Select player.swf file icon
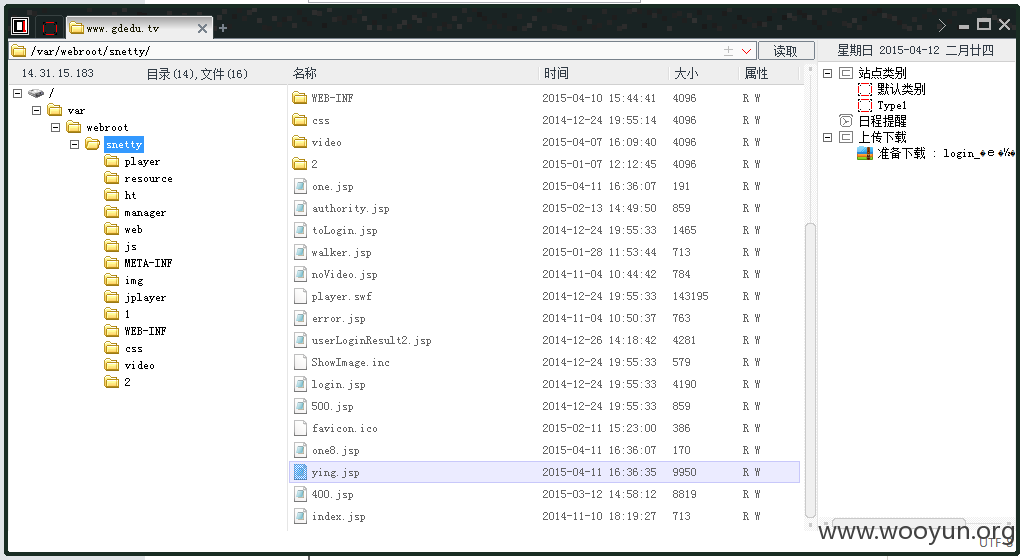 [x=300, y=296]
